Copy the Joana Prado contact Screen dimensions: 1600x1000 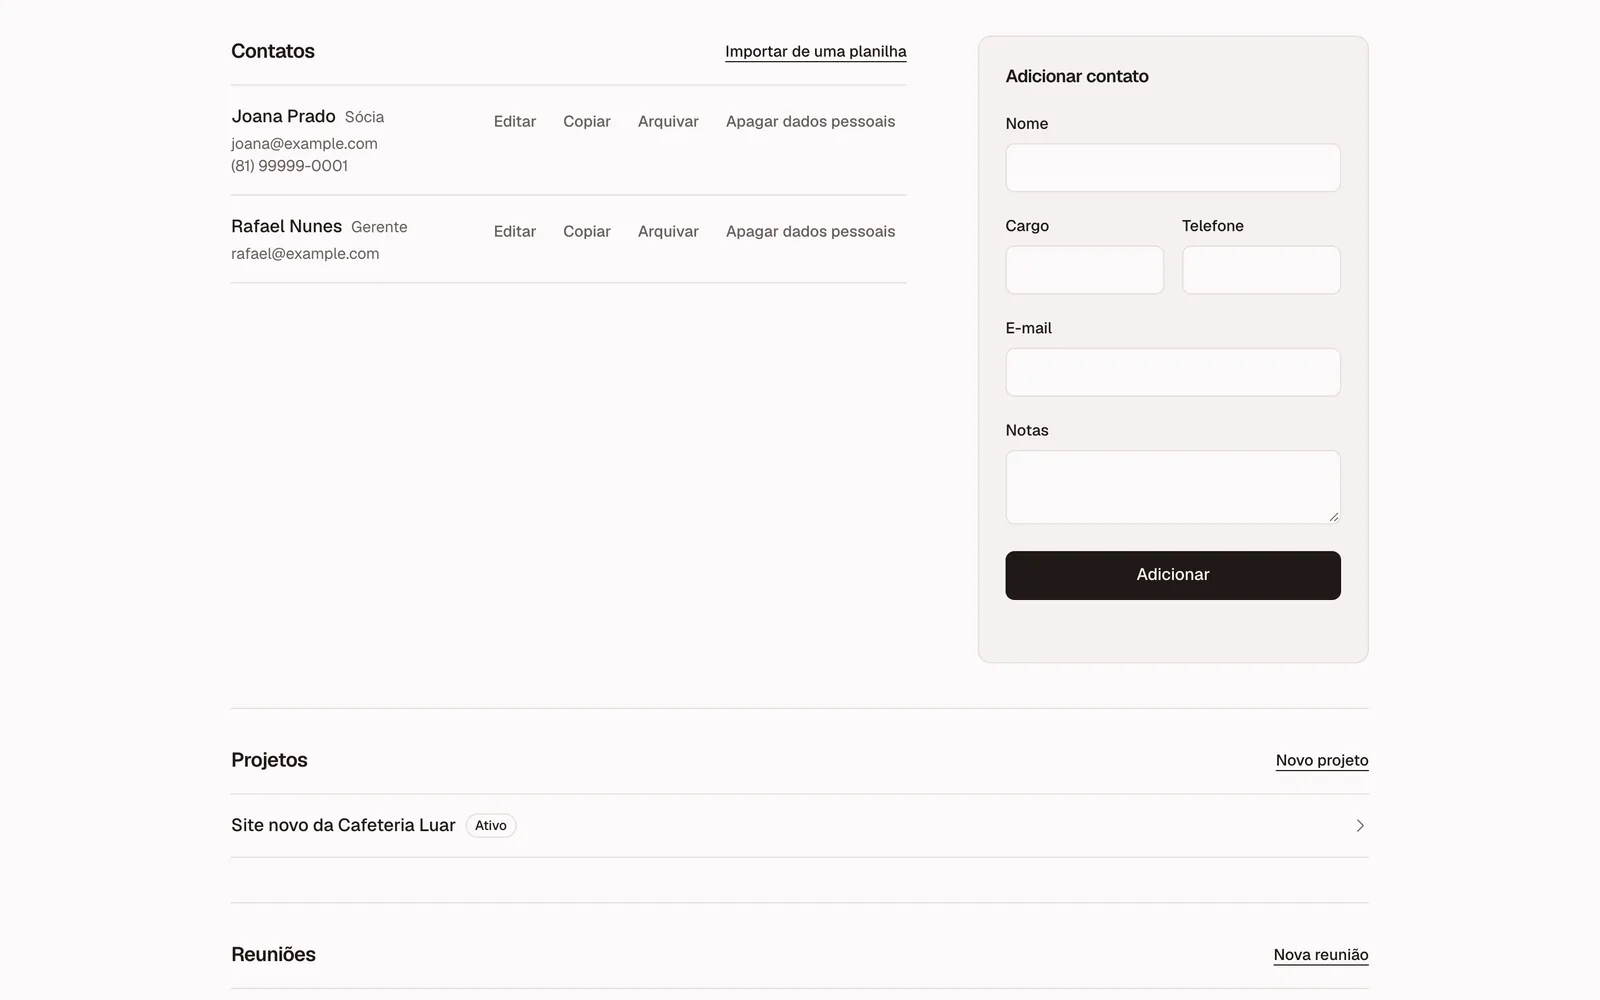click(x=587, y=122)
